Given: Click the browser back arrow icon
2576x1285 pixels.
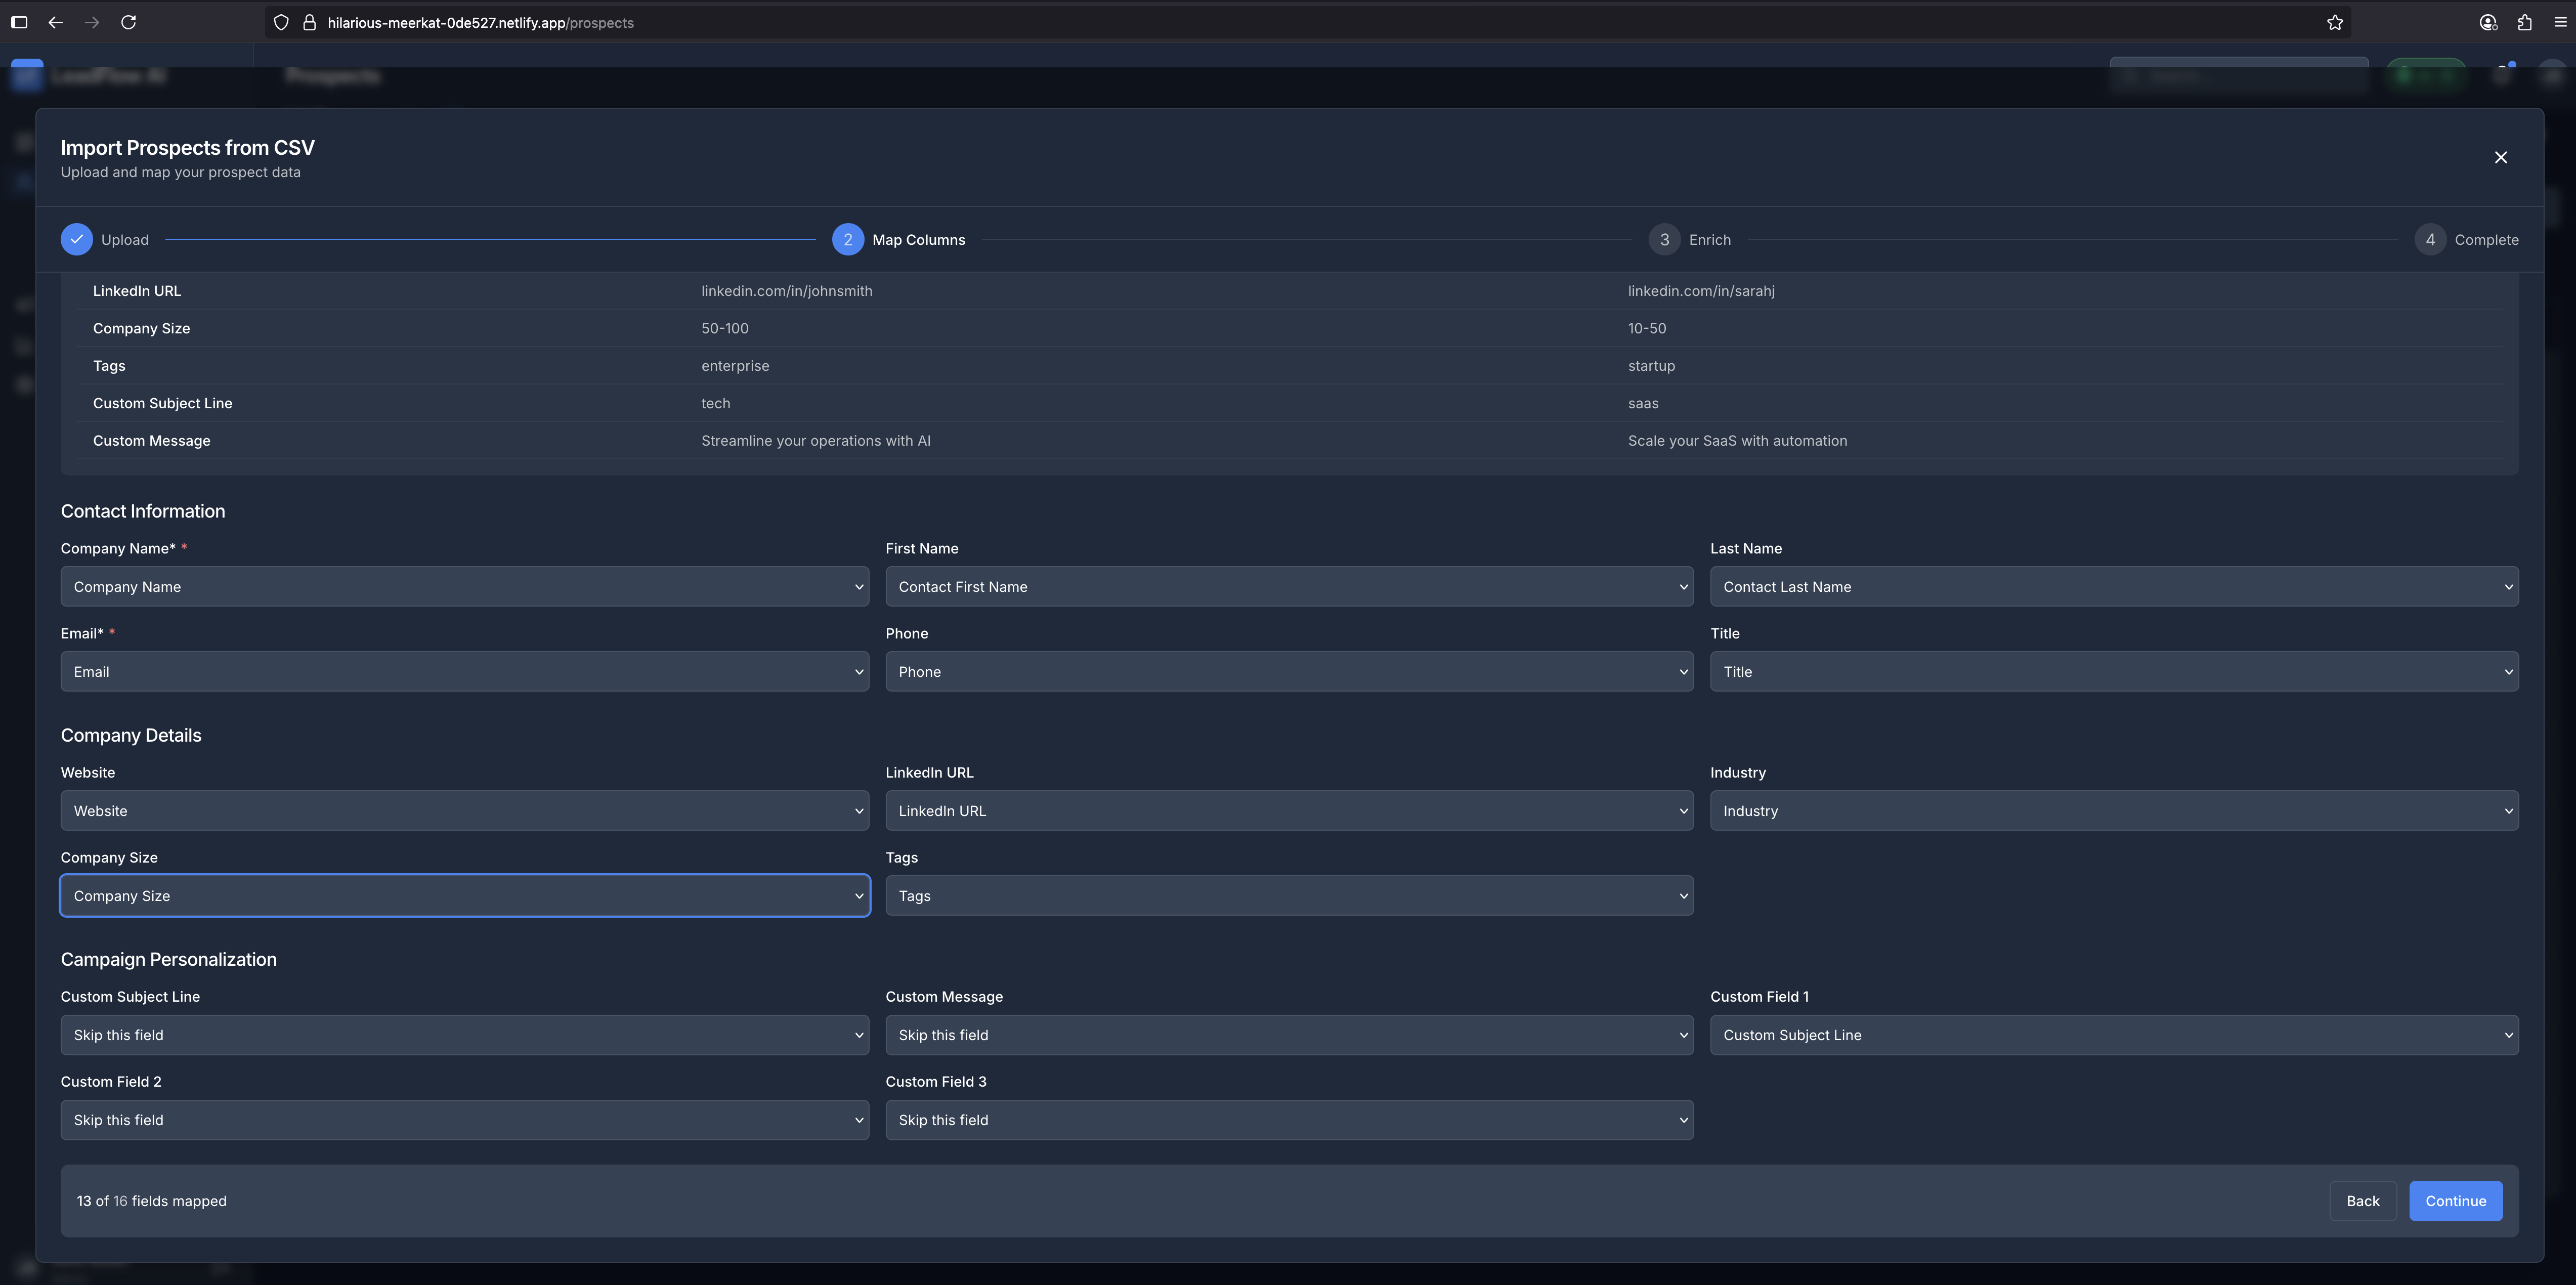Looking at the screenshot, I should pyautogui.click(x=56, y=22).
